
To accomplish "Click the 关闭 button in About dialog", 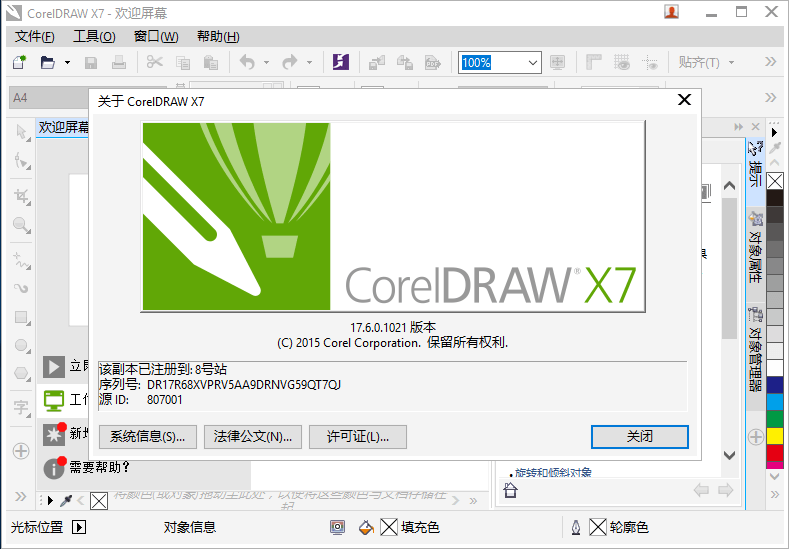I will (640, 436).
